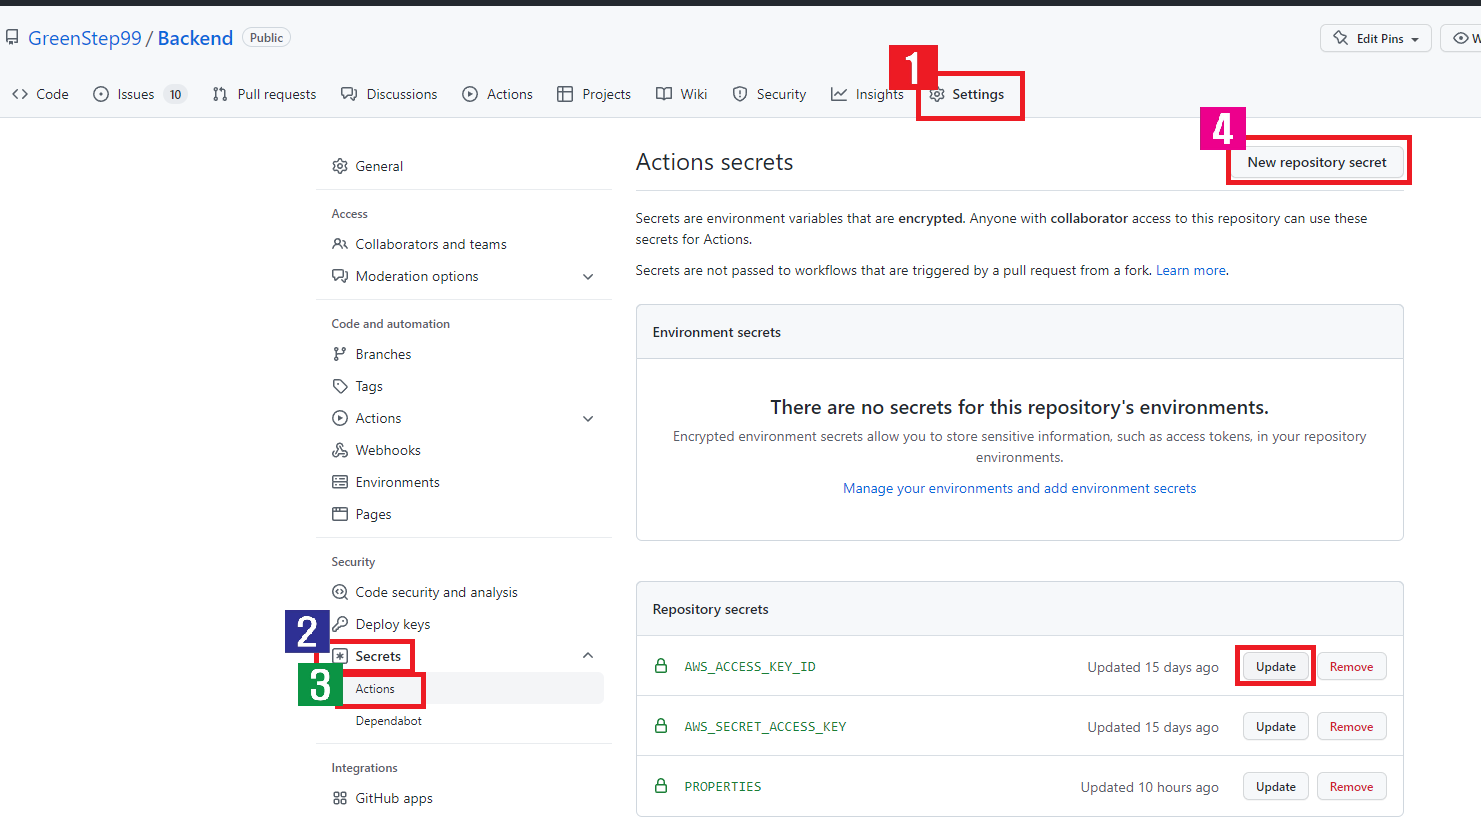The width and height of the screenshot is (1481, 819).
Task: Click the play icon beside top Actions tab
Action: (x=470, y=94)
